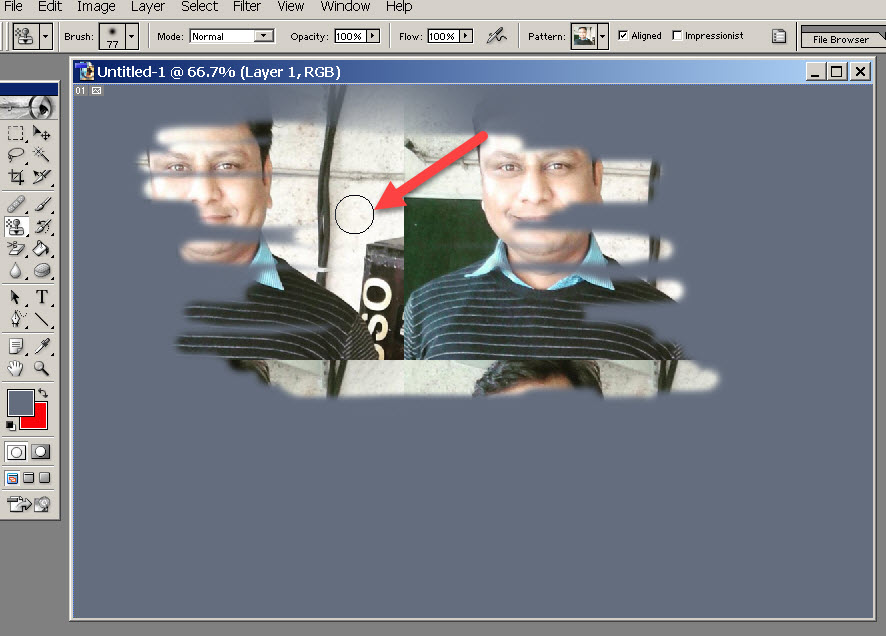
Task: Expand the Pattern picker dropdown arrow
Action: [x=603, y=37]
